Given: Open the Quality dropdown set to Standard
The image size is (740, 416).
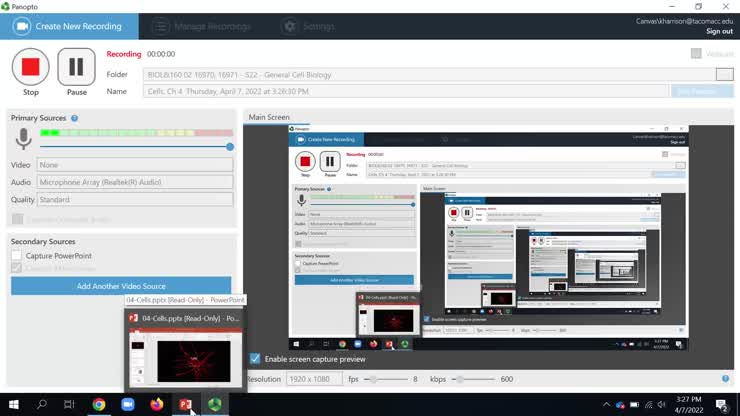Looking at the screenshot, I should coord(135,199).
